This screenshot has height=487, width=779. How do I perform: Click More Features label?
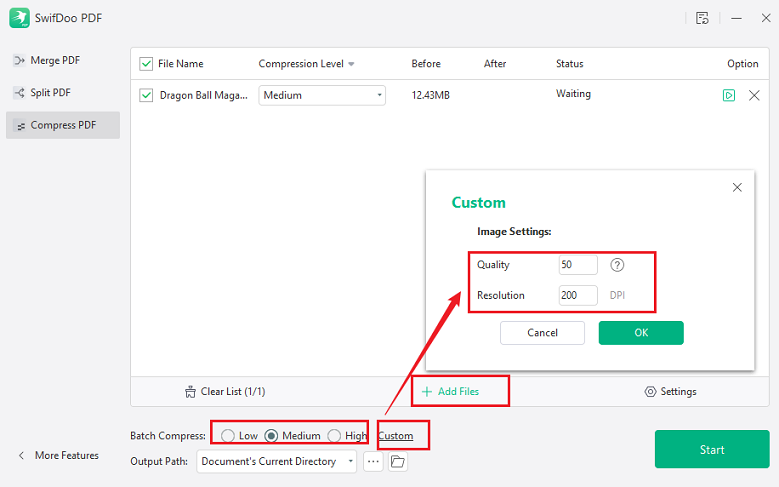click(67, 455)
